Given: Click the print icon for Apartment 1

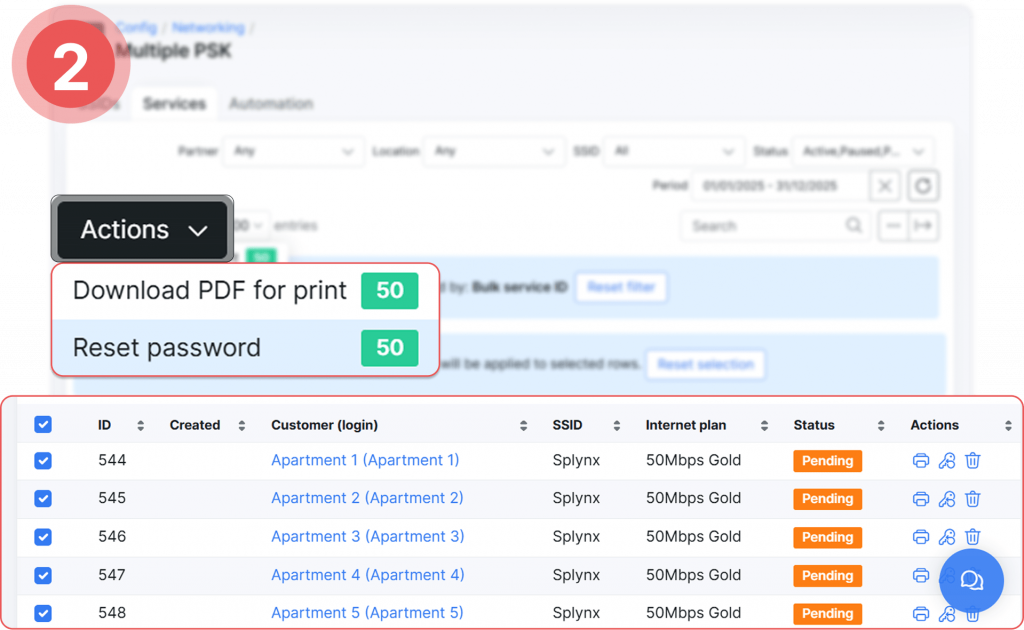Looking at the screenshot, I should tap(921, 461).
